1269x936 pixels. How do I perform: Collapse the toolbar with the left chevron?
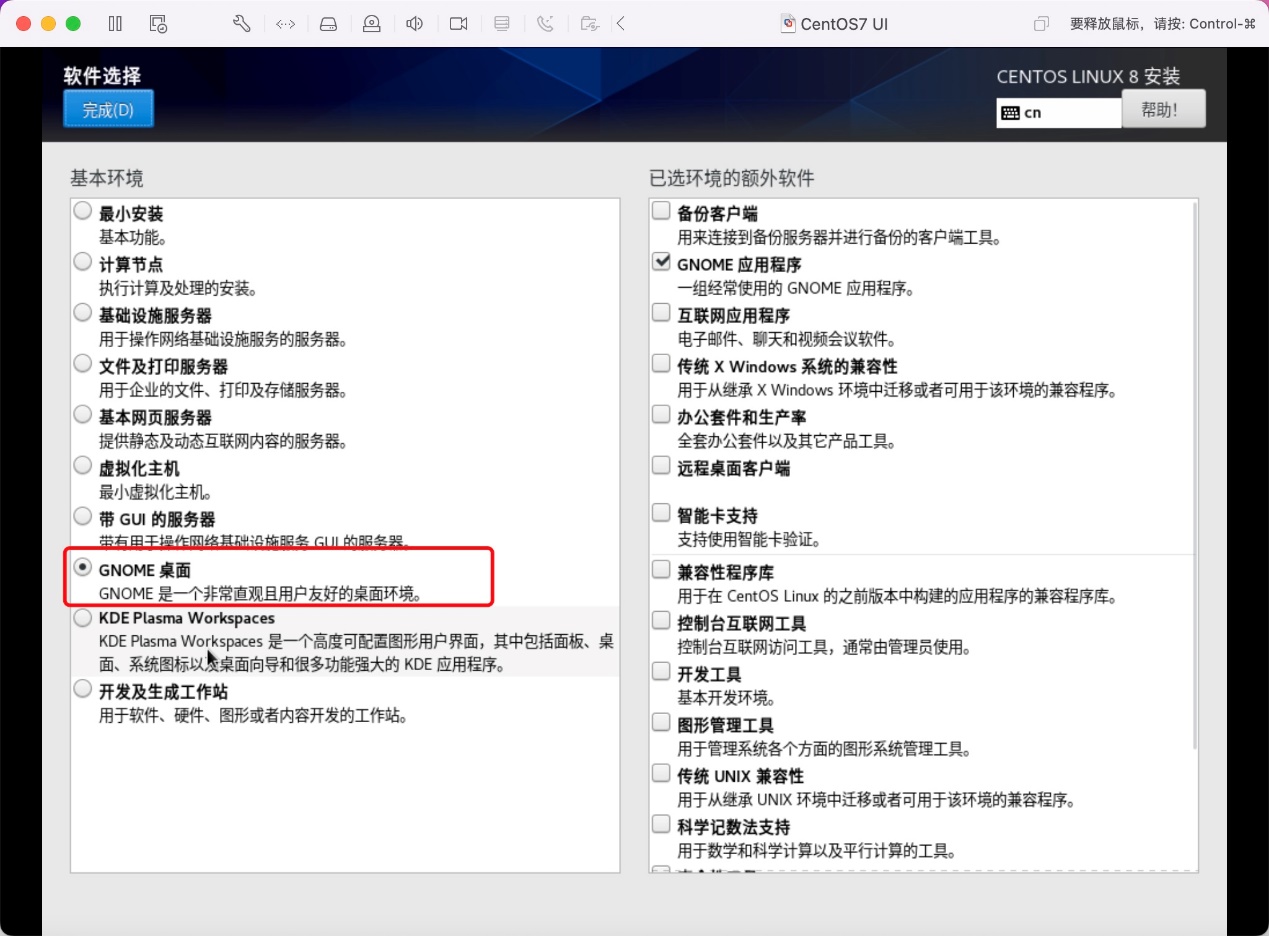[621, 24]
